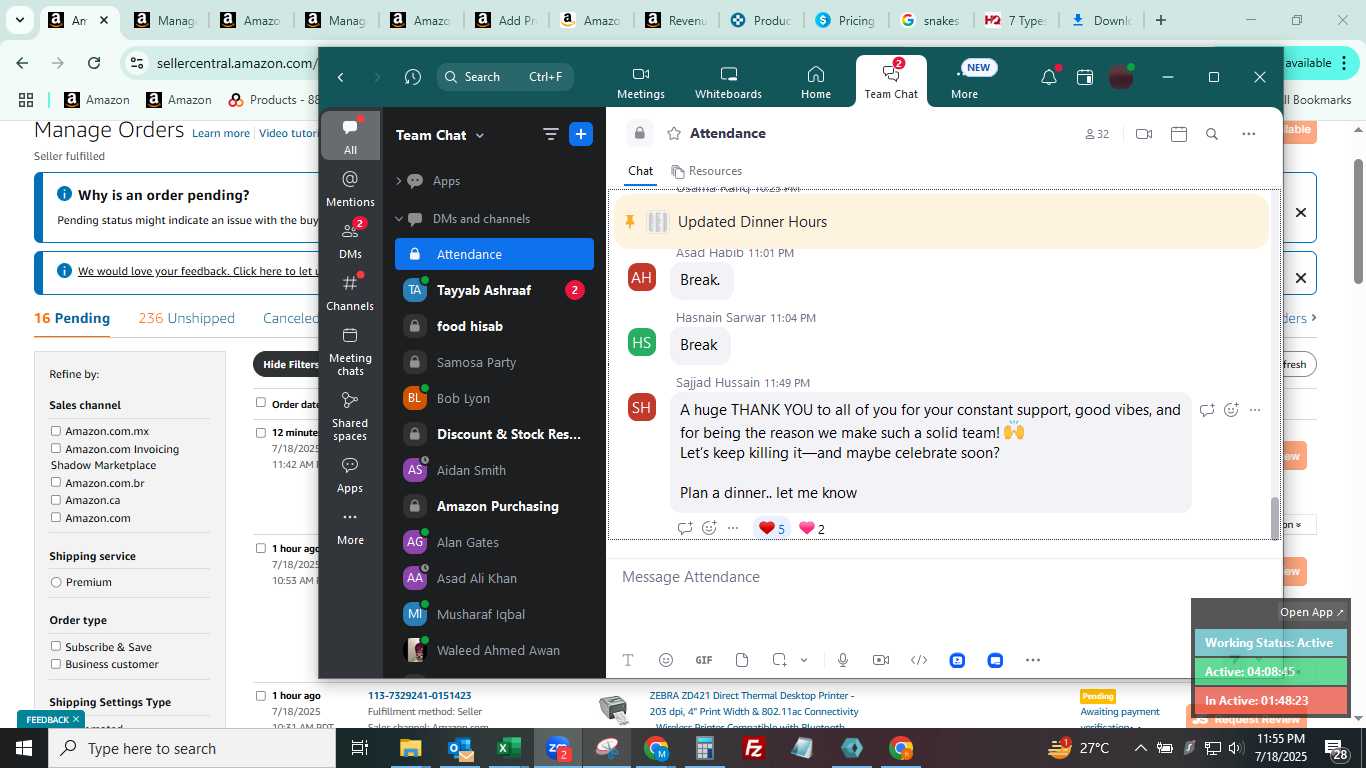Open composer more options ellipsis

(1033, 660)
